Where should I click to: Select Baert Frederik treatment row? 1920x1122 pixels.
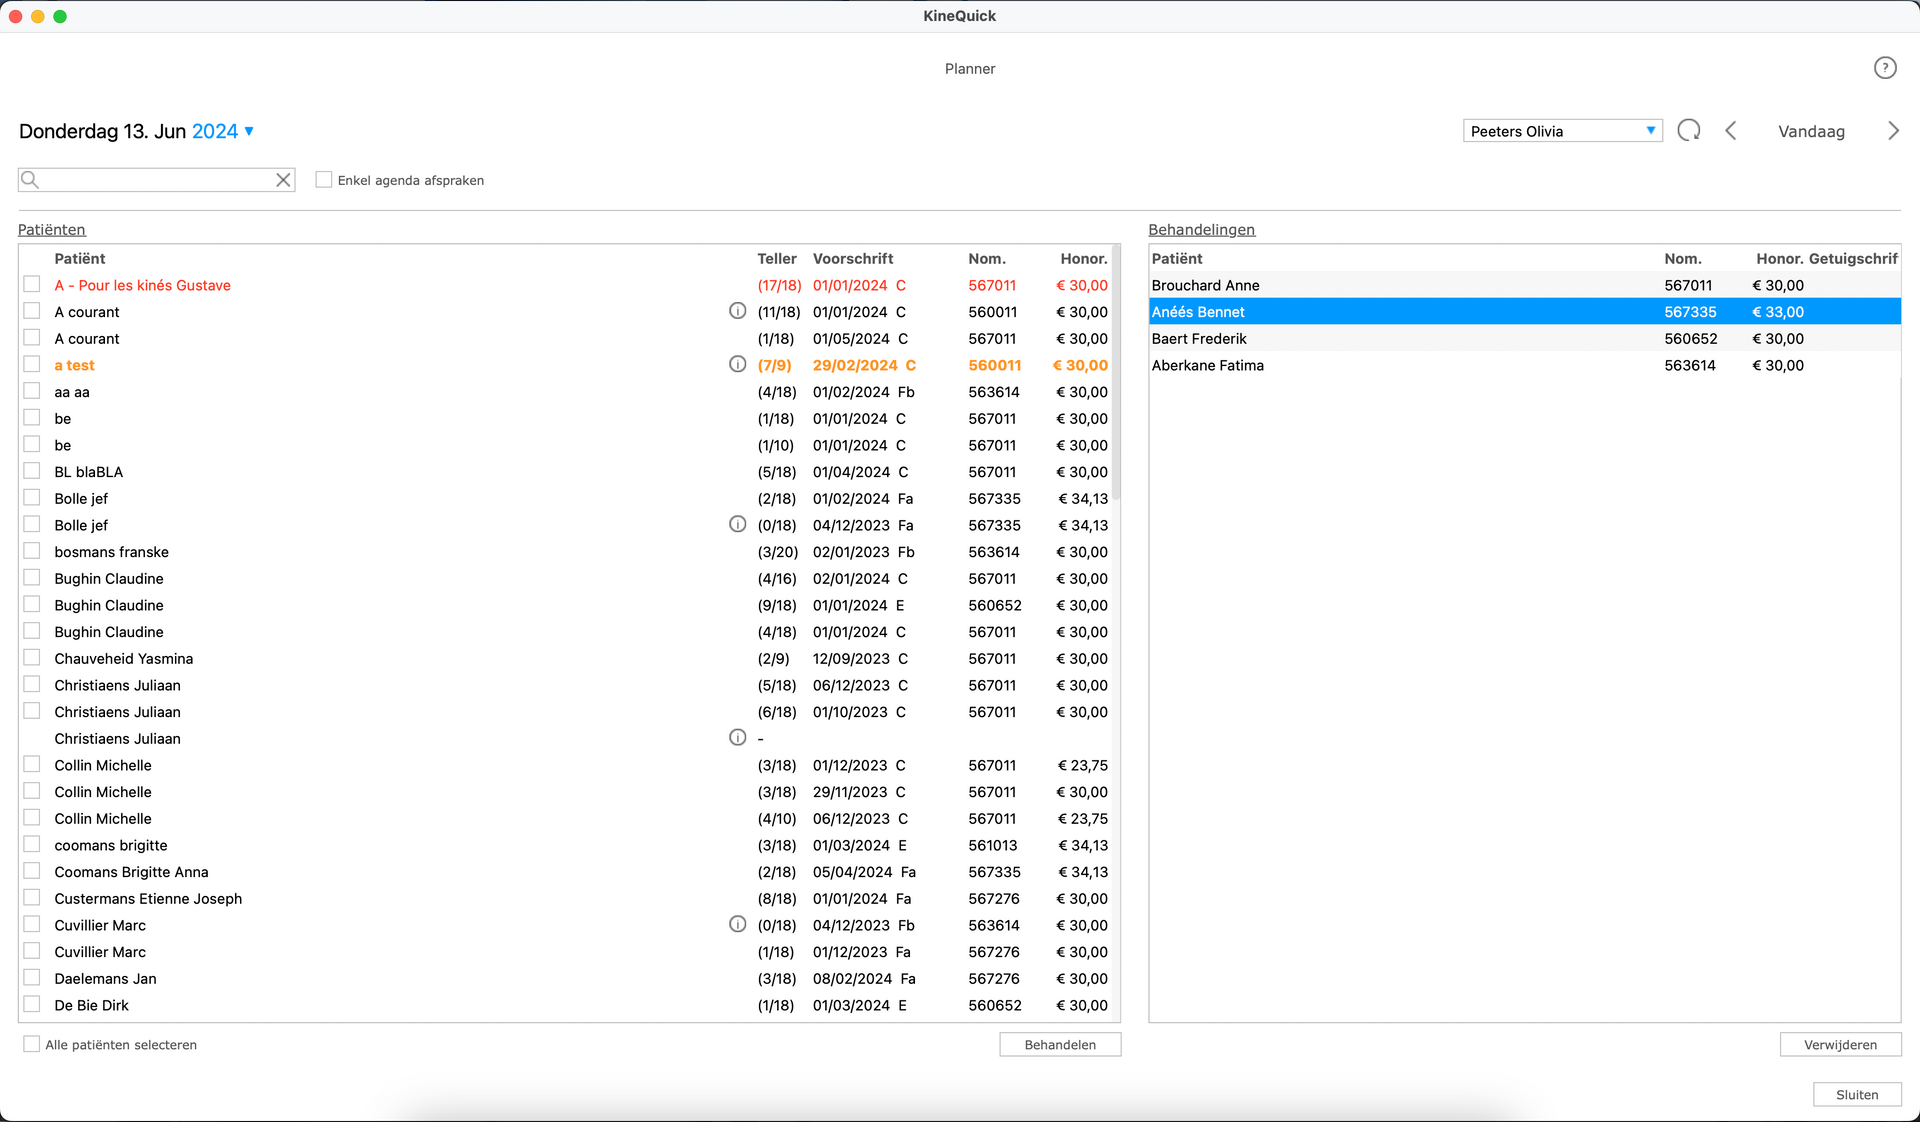point(1524,339)
